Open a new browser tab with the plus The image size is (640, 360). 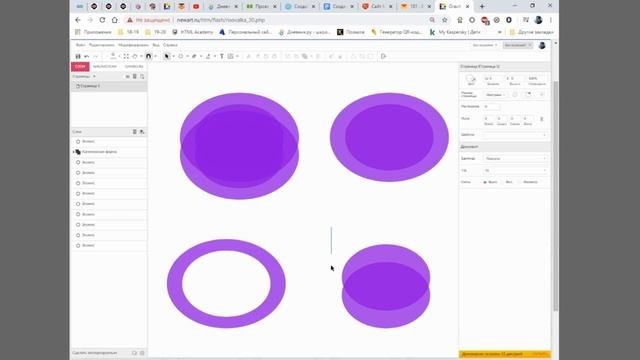click(x=482, y=7)
